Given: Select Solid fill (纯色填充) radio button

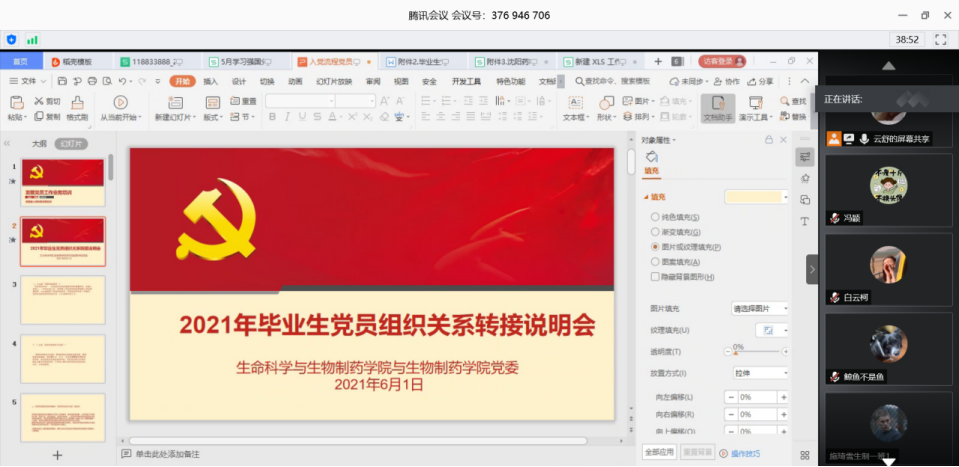Looking at the screenshot, I should pos(655,217).
